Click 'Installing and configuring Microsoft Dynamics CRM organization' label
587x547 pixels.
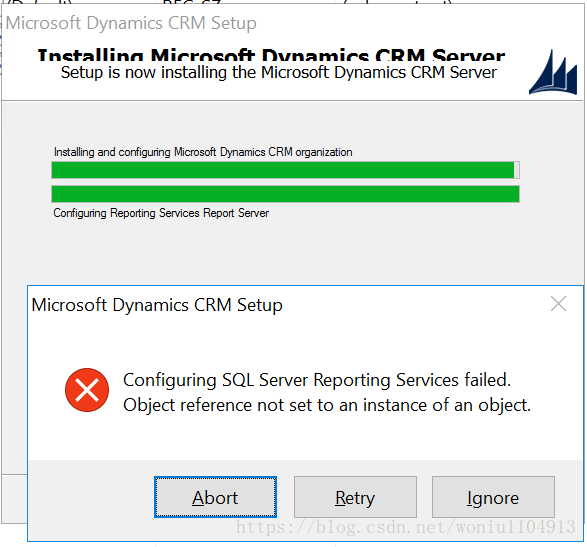tap(203, 152)
